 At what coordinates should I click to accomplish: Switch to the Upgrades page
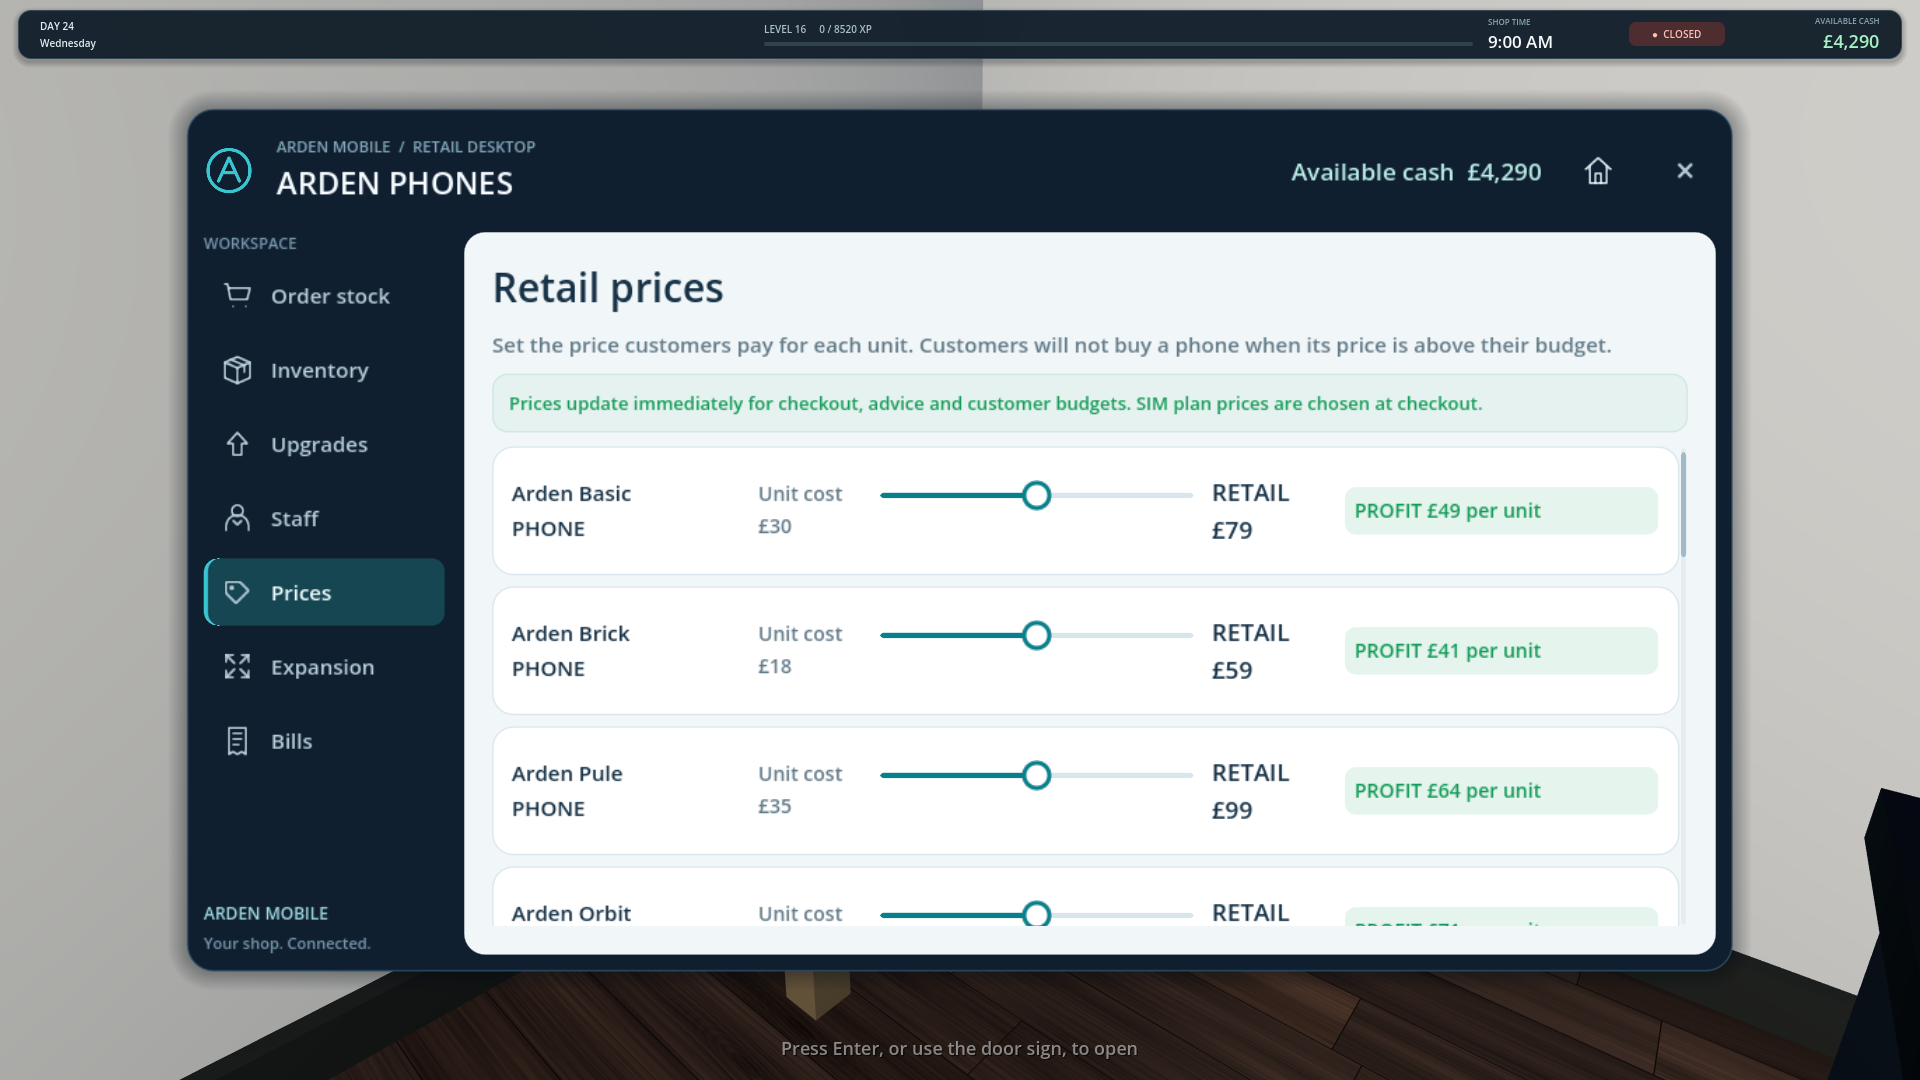(324, 444)
